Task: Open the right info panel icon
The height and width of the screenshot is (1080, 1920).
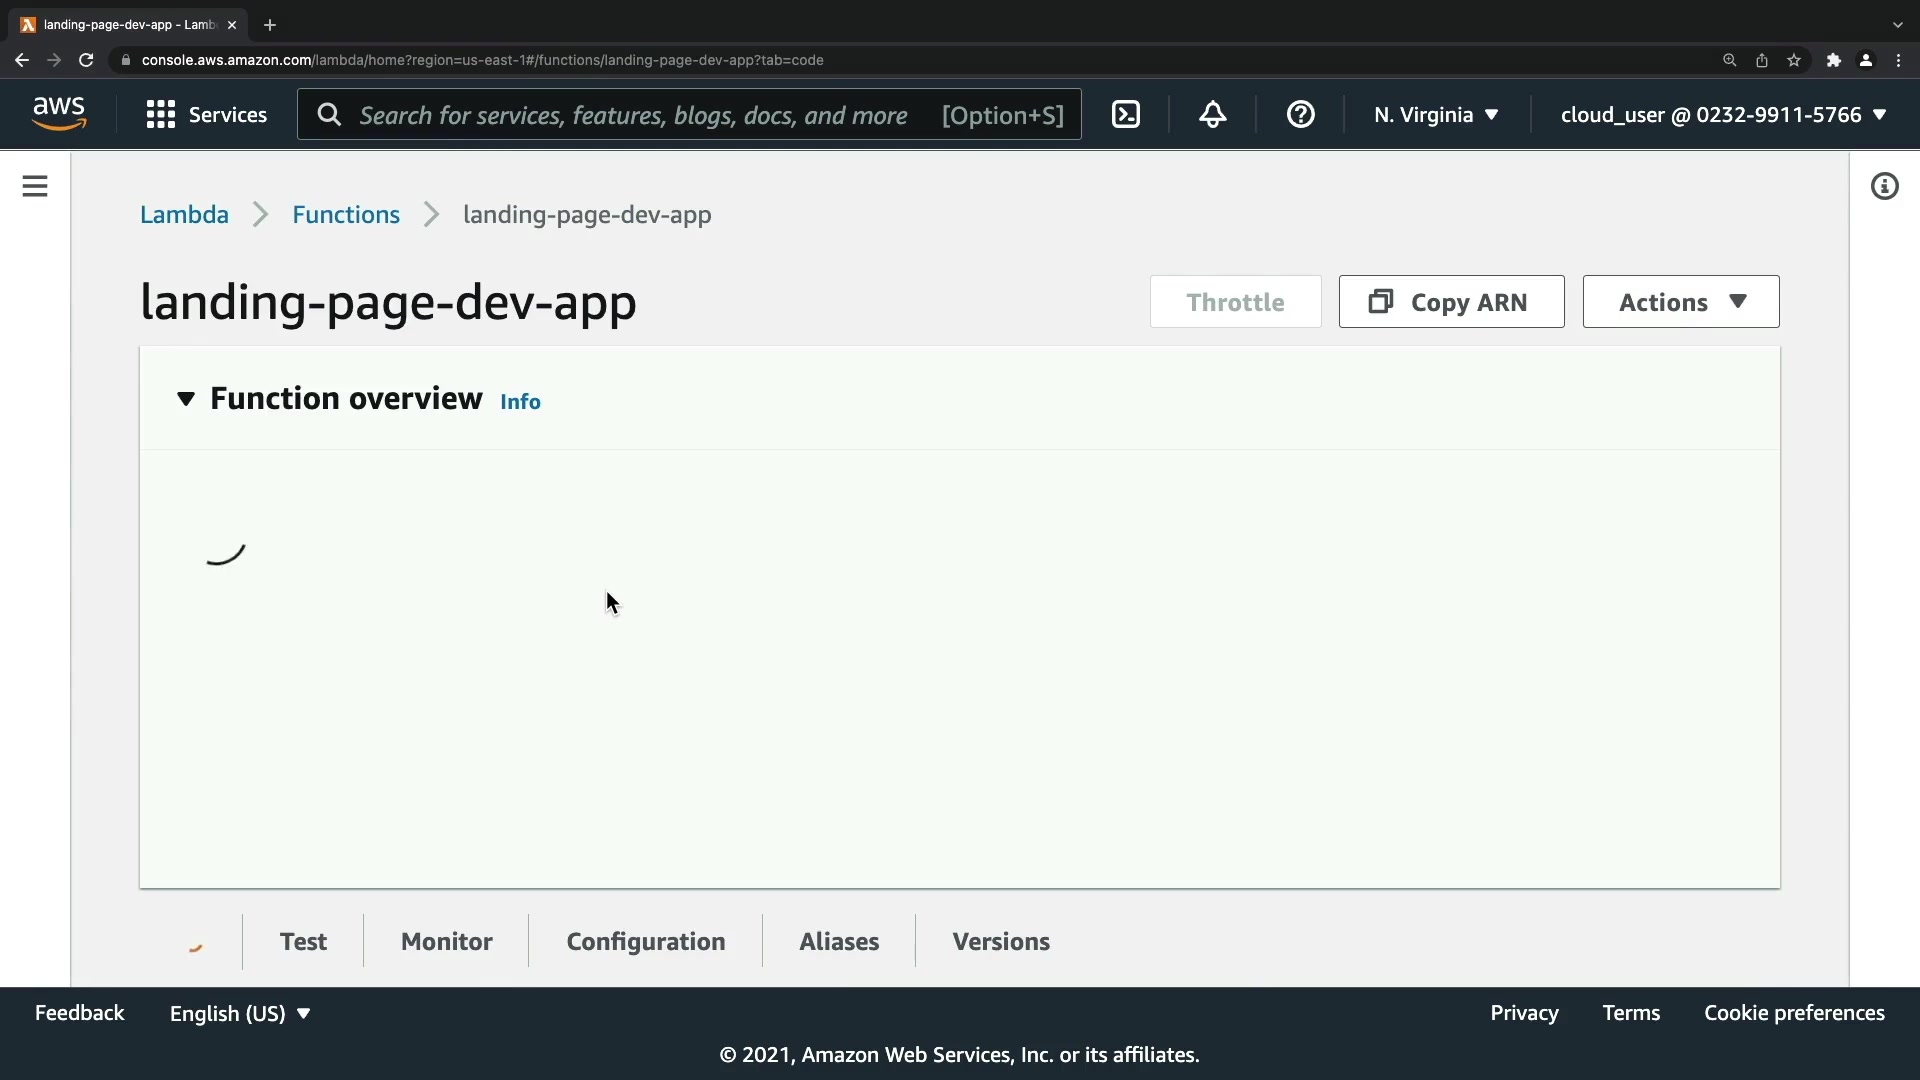Action: (x=1884, y=186)
